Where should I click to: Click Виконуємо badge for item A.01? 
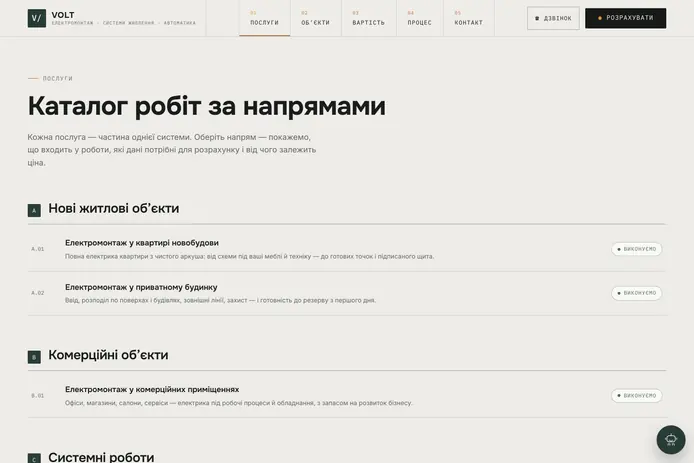click(x=636, y=249)
